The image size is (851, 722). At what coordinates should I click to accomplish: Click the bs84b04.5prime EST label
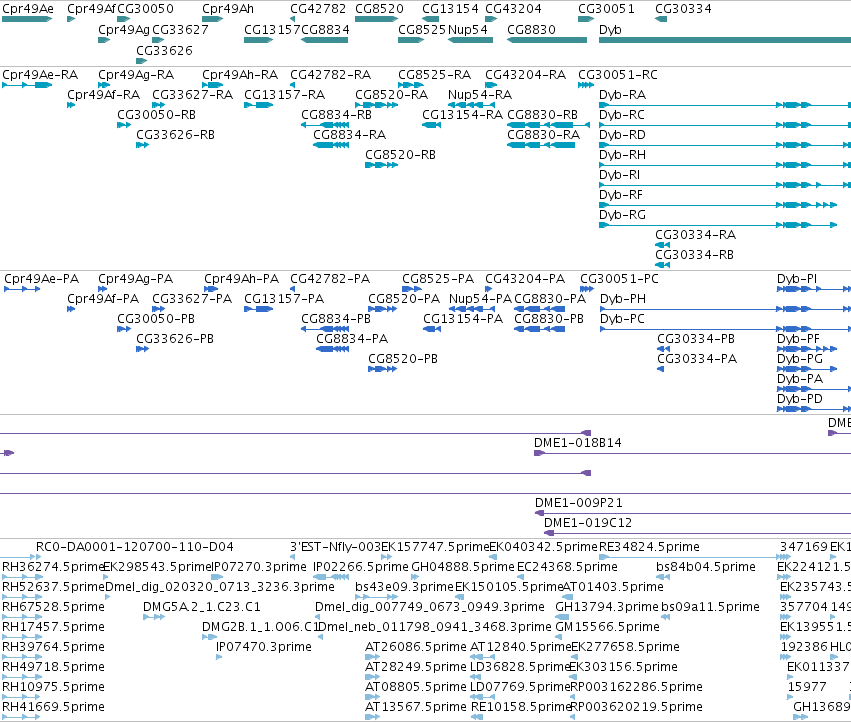coord(706,567)
